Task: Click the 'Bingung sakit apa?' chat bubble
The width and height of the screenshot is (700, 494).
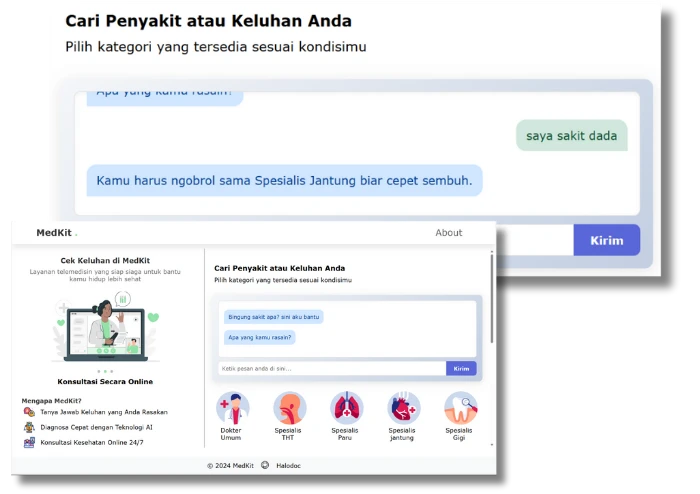Action: (x=273, y=317)
